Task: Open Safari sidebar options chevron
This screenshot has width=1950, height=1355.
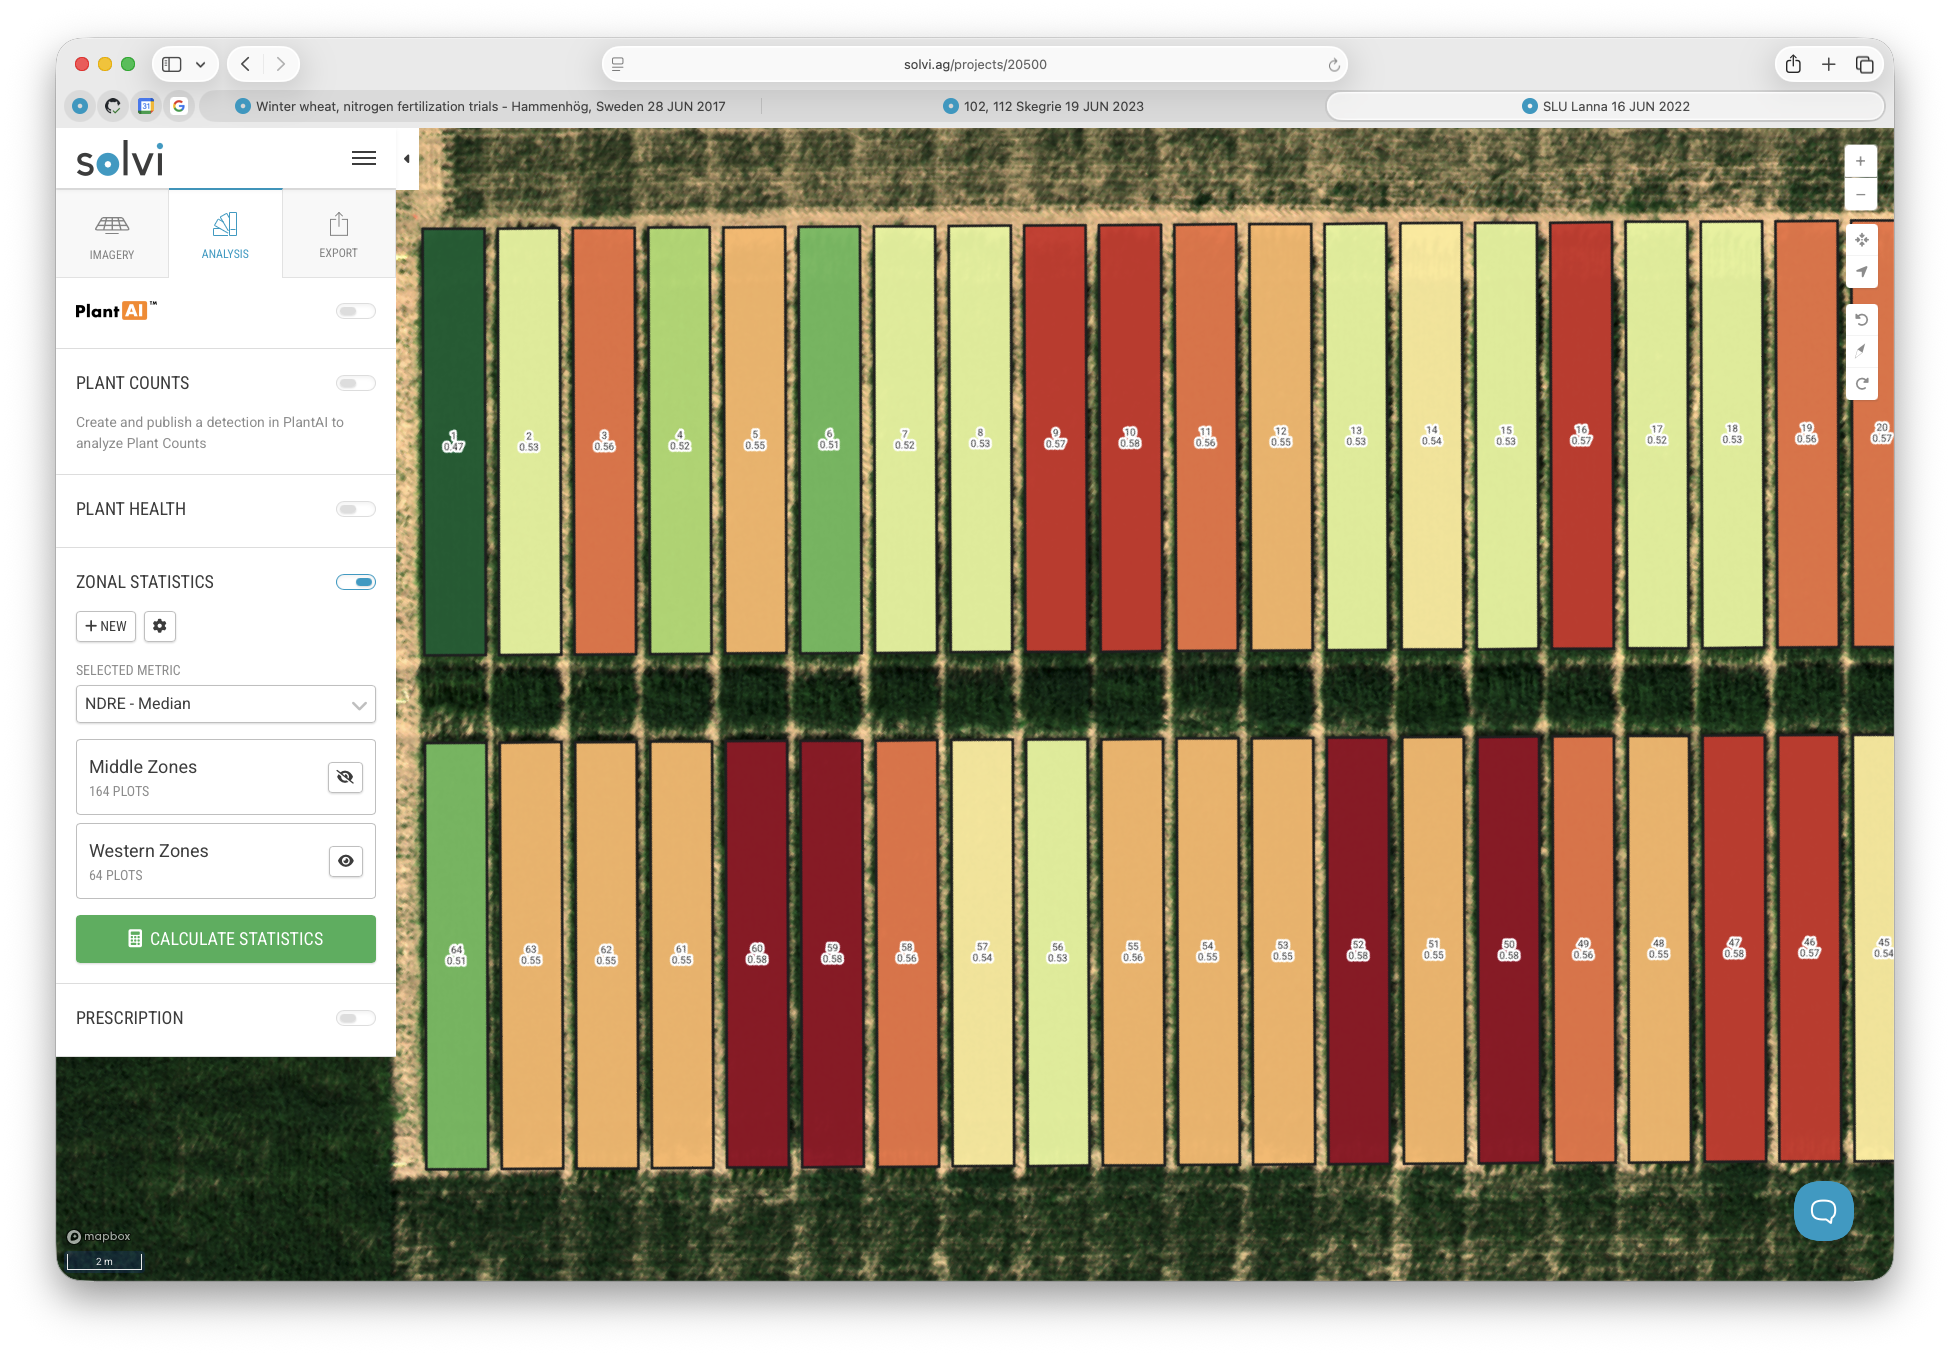Action: point(200,64)
